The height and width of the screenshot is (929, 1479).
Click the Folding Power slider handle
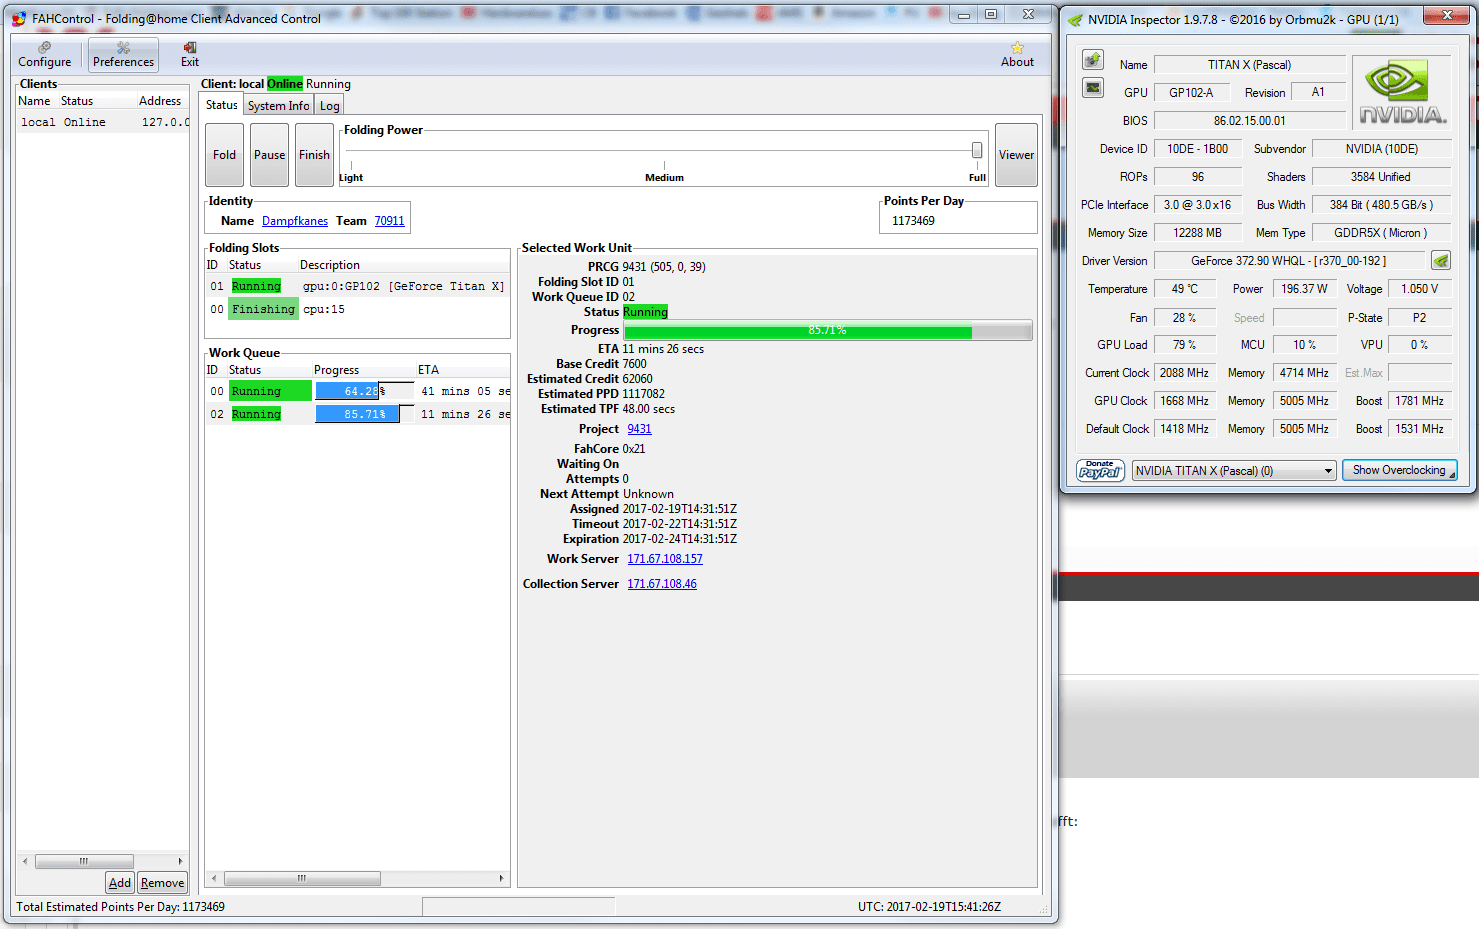pos(977,150)
